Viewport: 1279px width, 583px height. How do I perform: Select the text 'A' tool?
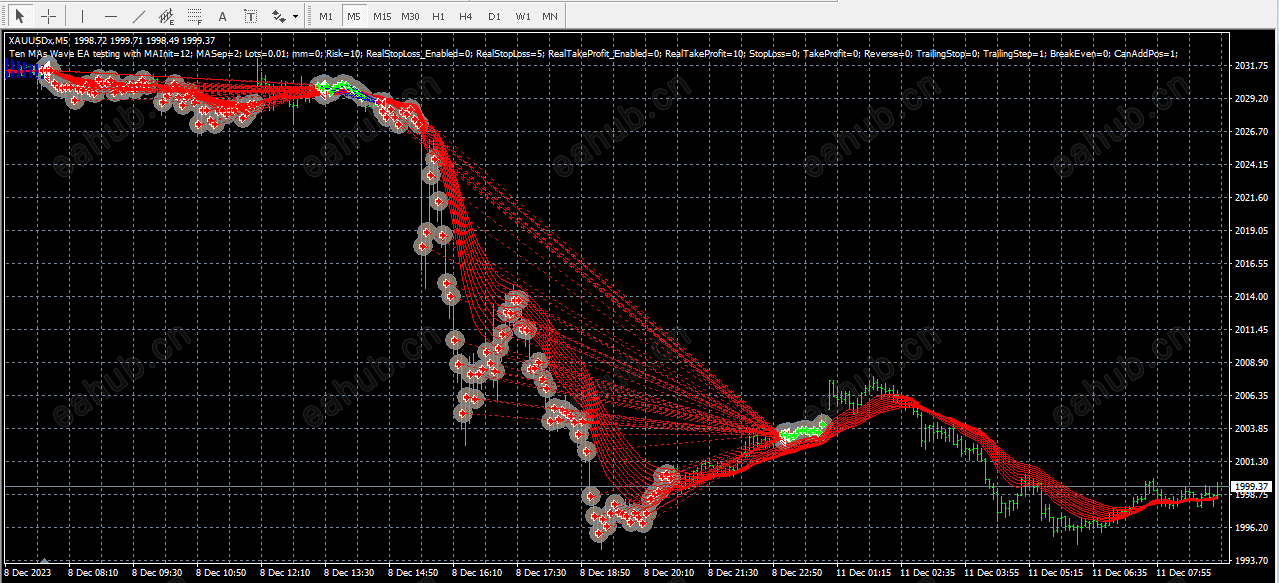pyautogui.click(x=222, y=16)
